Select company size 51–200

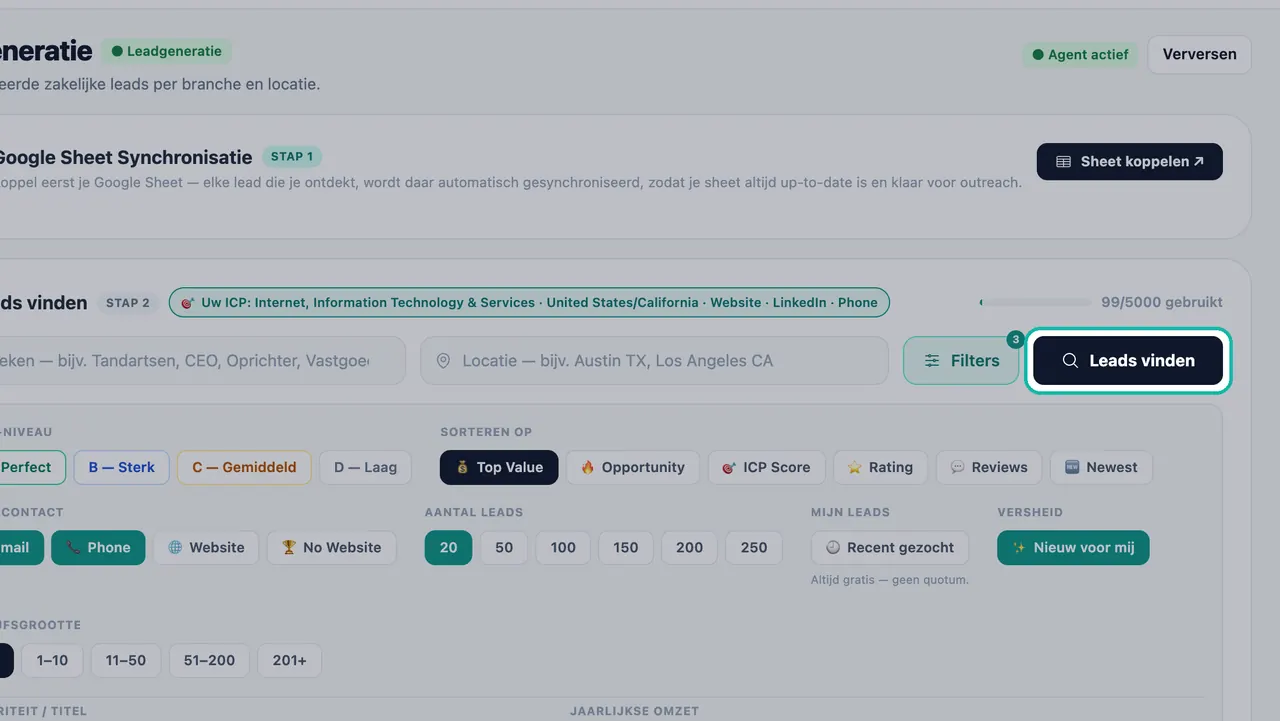[209, 660]
